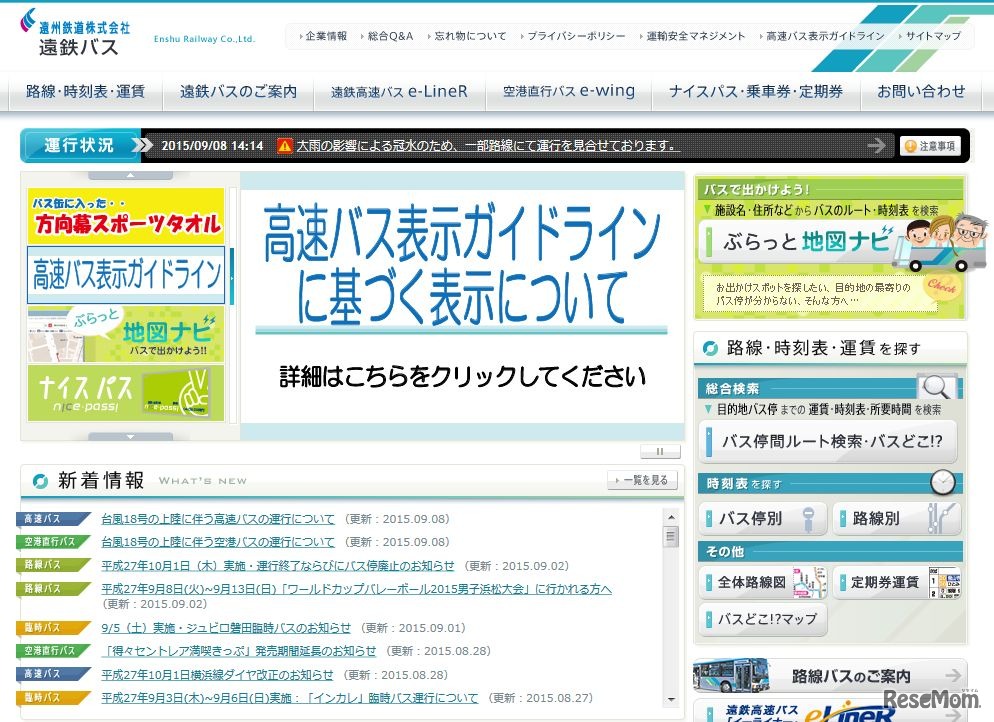Open the heavy rain flooding service notice
The image size is (994, 722).
pyautogui.click(x=488, y=146)
